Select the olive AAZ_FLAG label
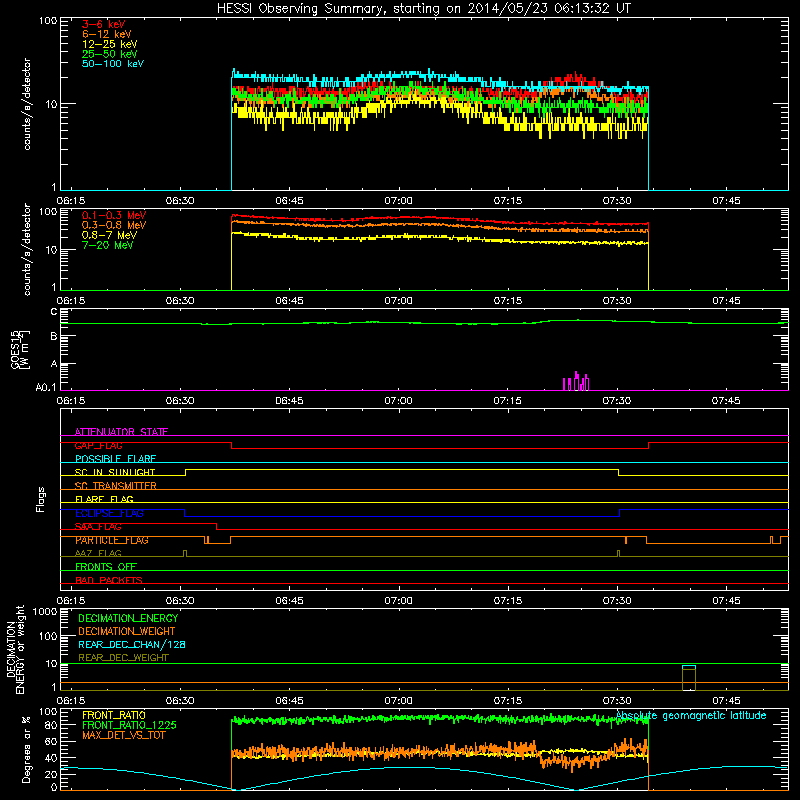The width and height of the screenshot is (800, 800). [x=98, y=553]
